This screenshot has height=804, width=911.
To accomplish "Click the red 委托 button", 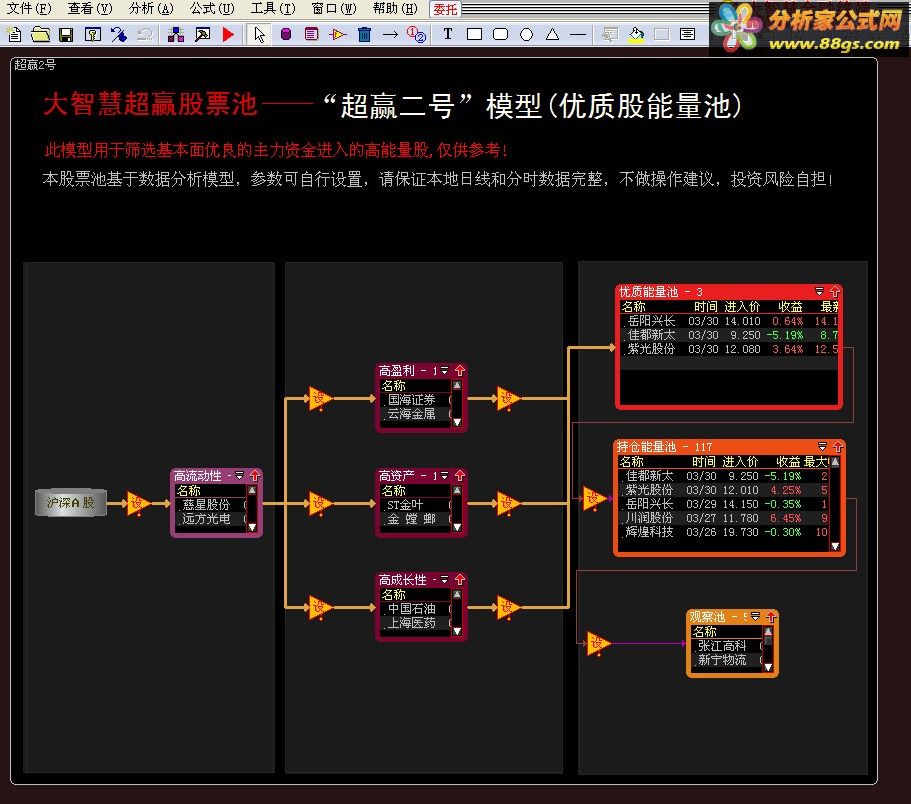I will click(x=446, y=9).
